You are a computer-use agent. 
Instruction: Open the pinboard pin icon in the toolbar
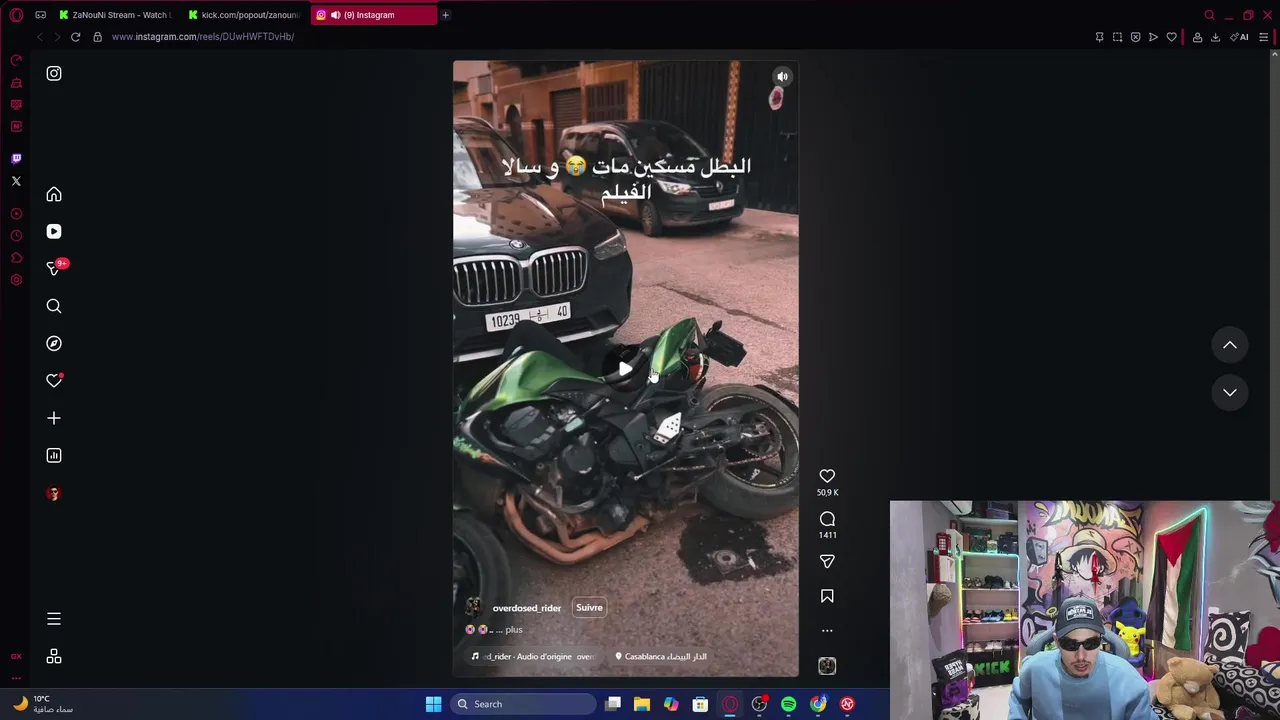point(1099,37)
